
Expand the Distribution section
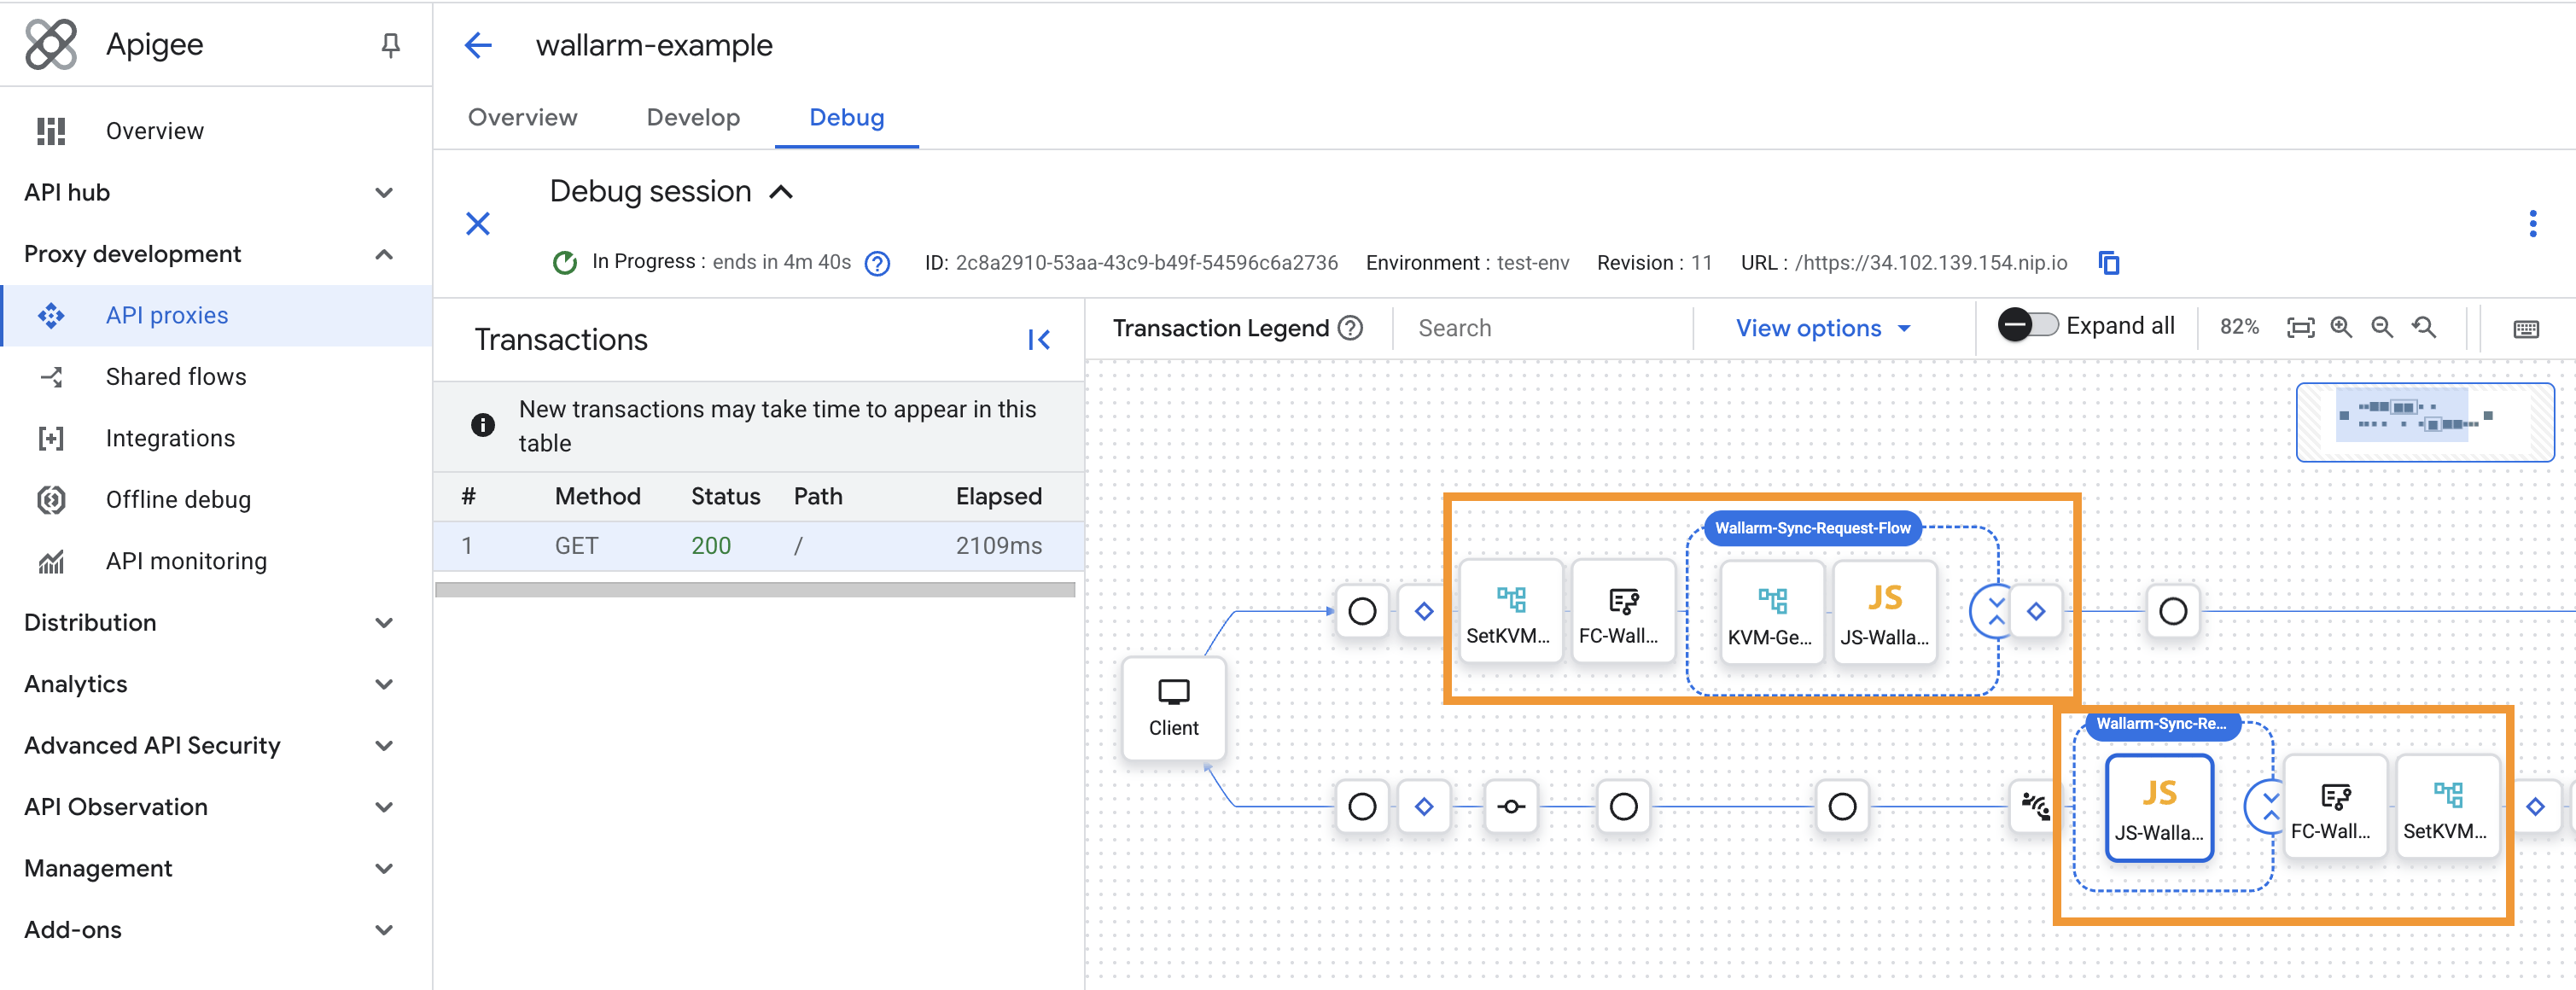(x=384, y=622)
